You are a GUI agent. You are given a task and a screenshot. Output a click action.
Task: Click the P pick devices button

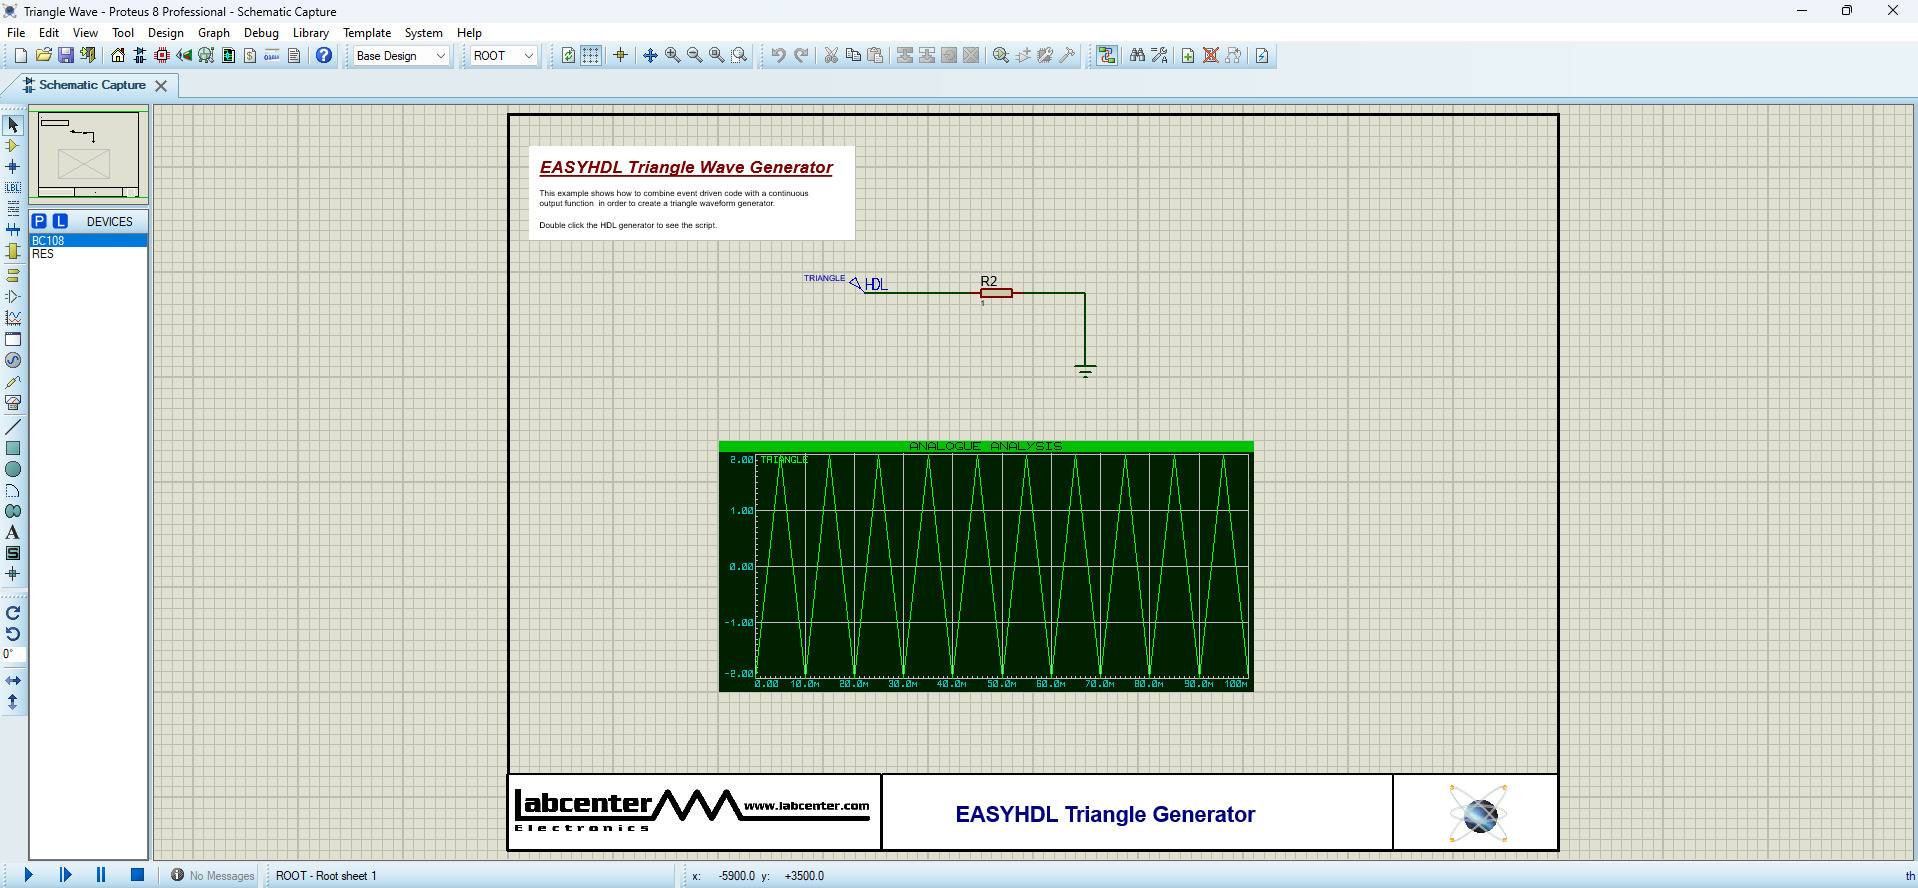click(x=39, y=221)
